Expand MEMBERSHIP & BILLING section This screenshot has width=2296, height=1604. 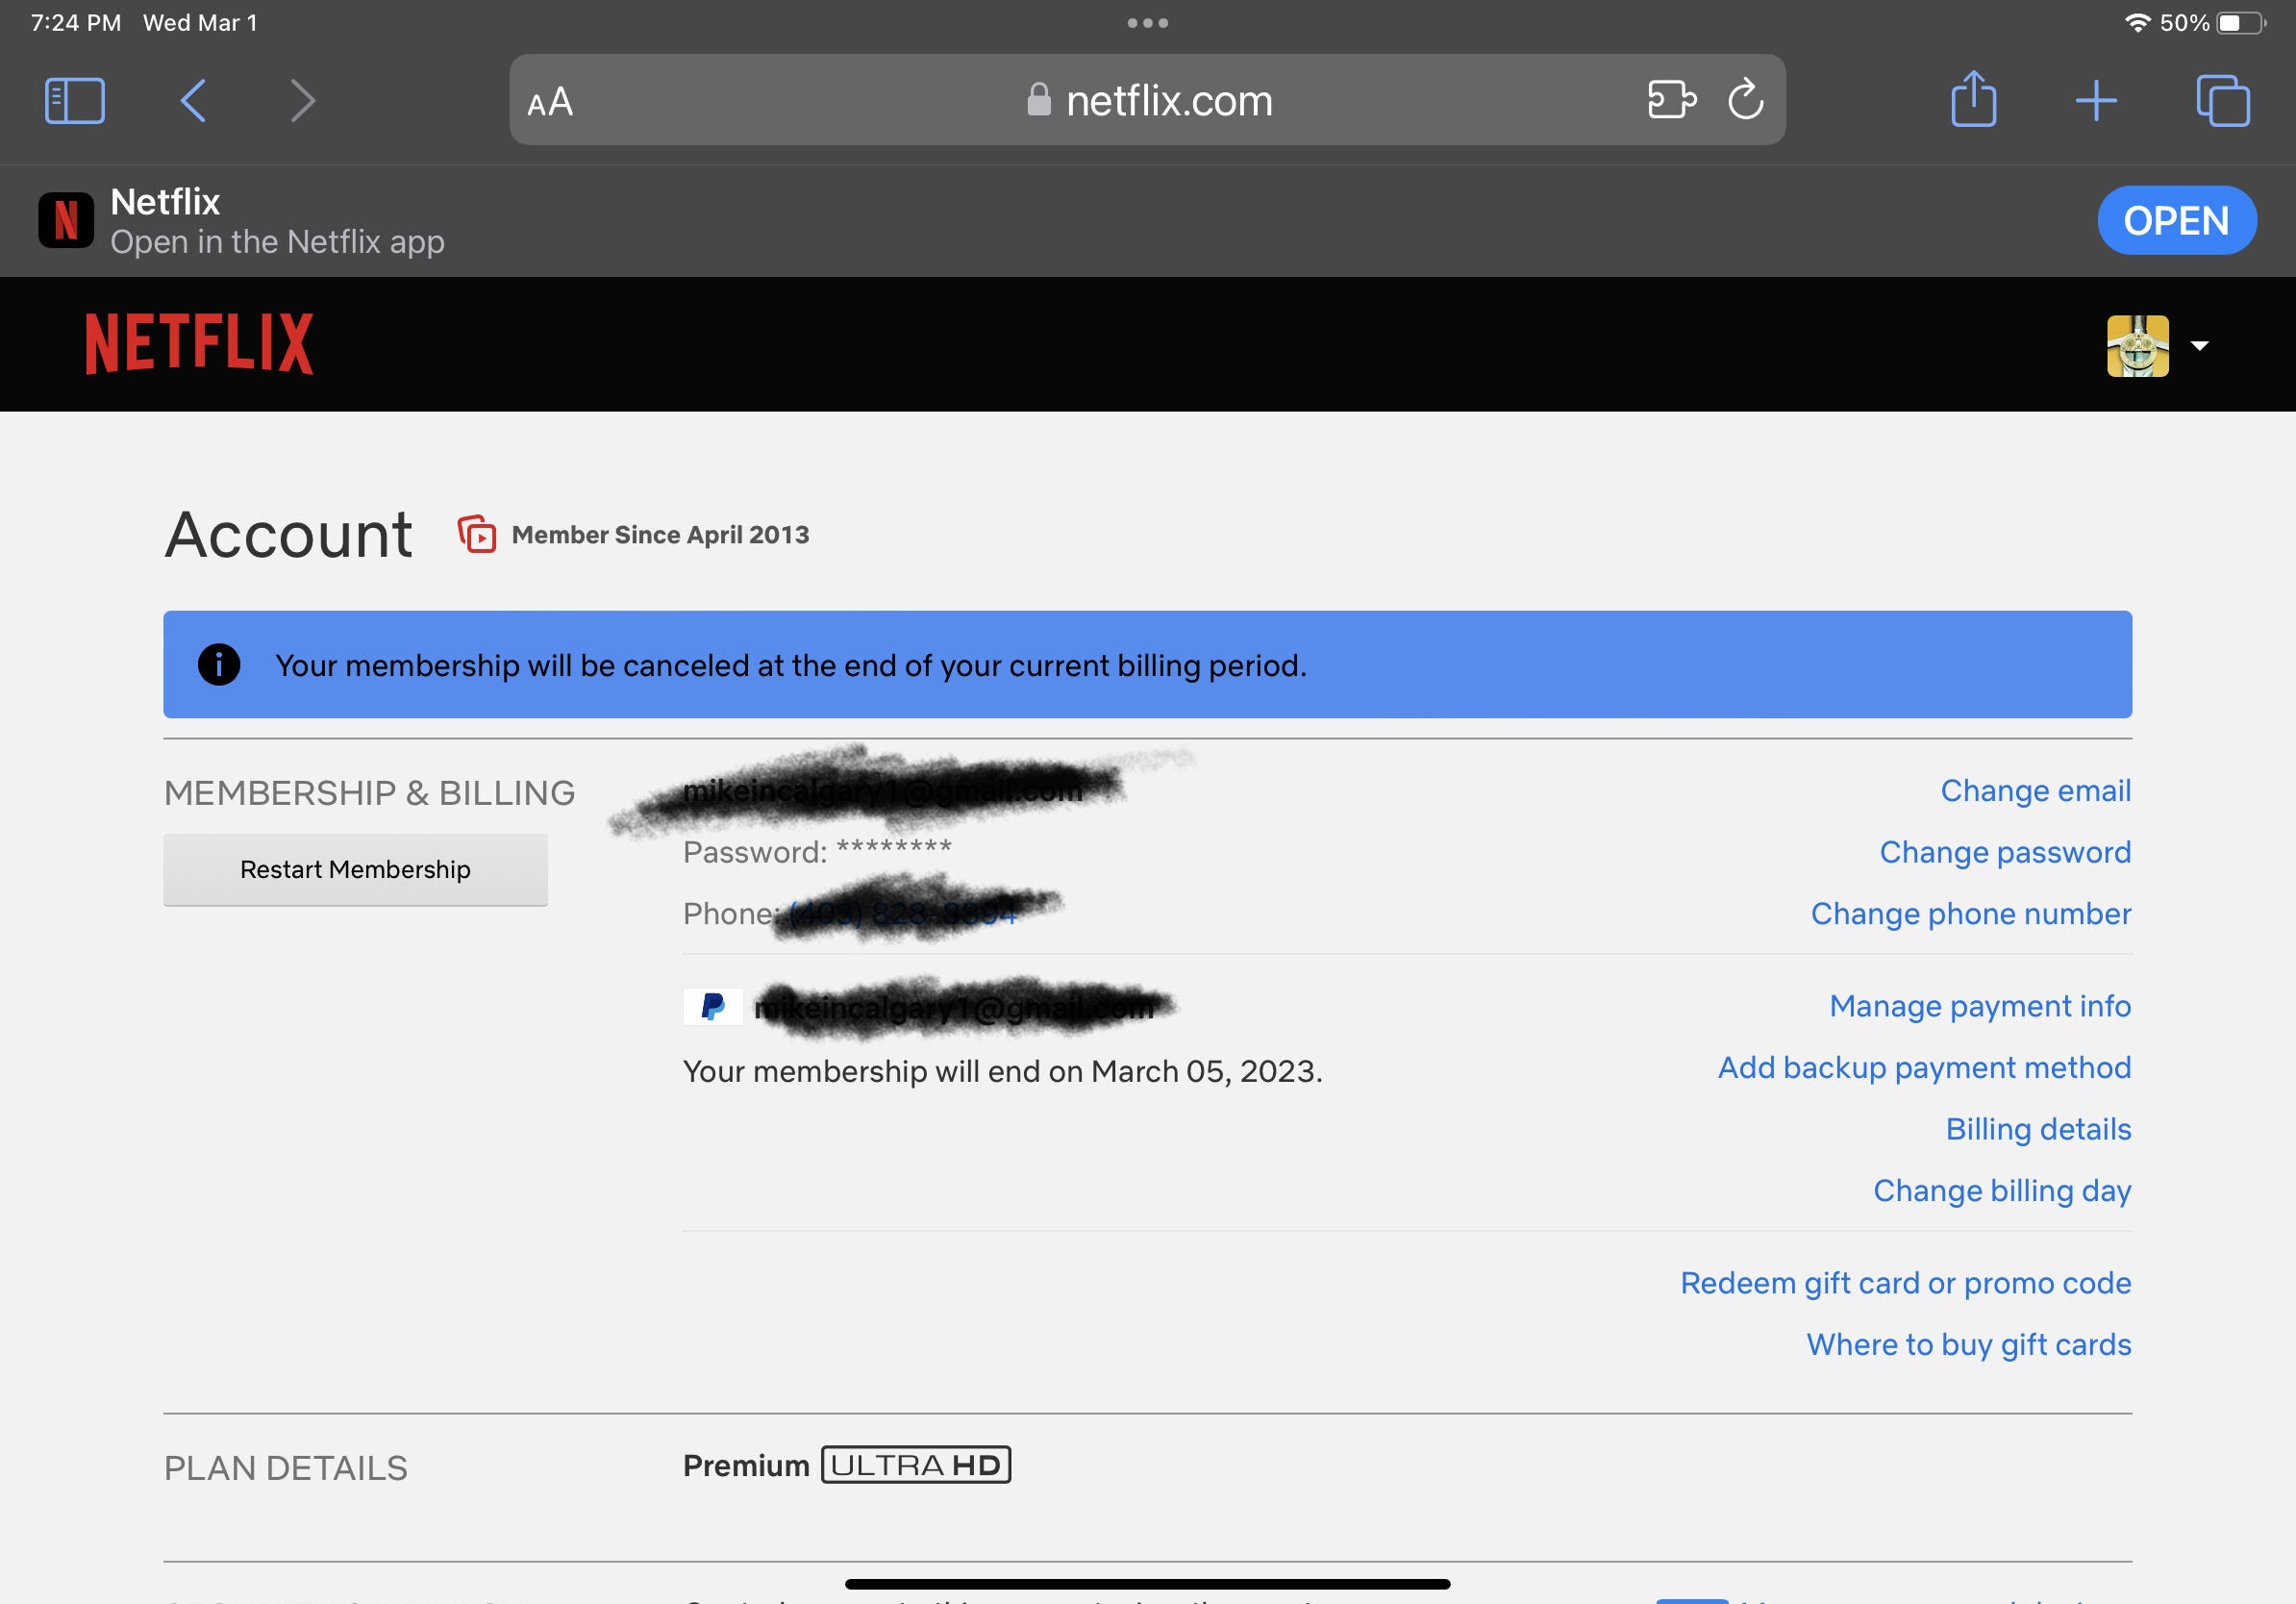tap(368, 790)
